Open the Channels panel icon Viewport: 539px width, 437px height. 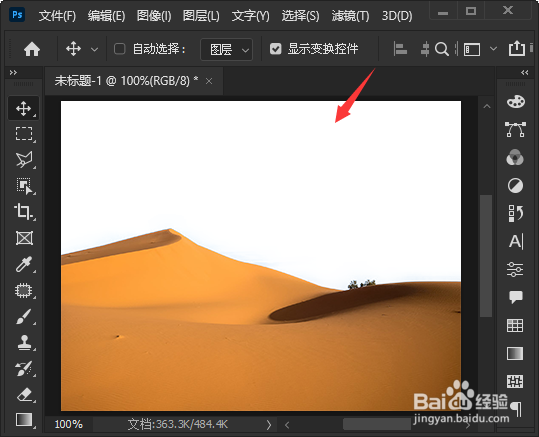coord(515,157)
